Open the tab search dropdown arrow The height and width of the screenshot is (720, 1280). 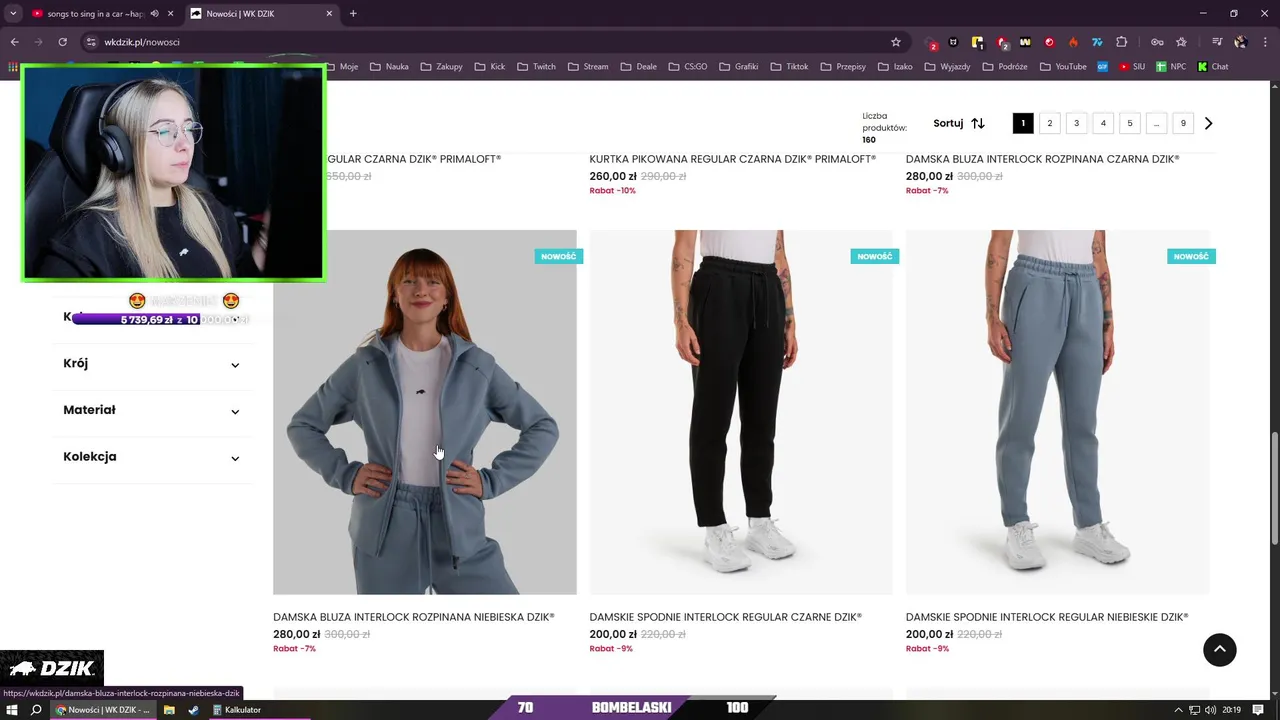coord(13,13)
